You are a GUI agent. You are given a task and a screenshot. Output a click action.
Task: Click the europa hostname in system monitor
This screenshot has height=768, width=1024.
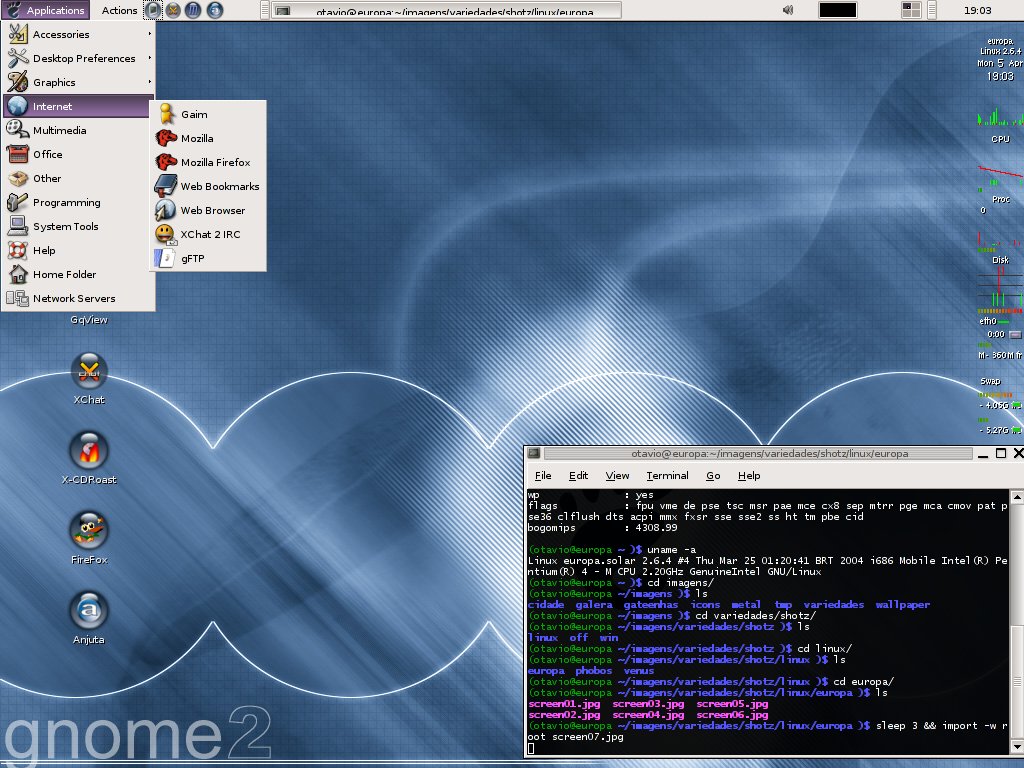(1000, 40)
